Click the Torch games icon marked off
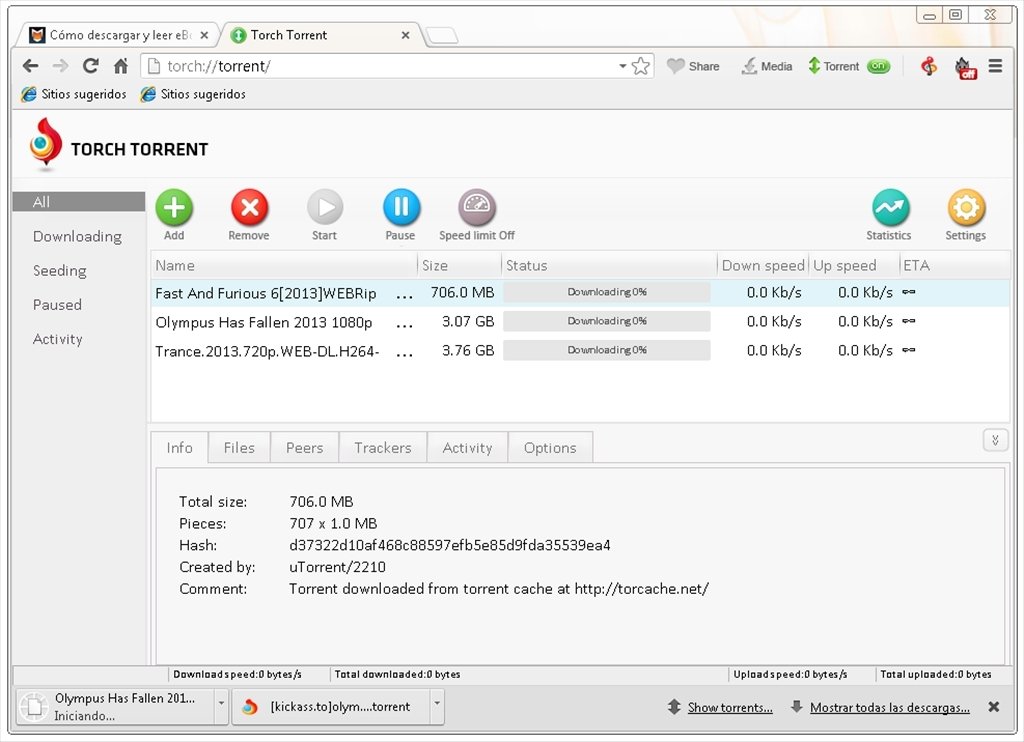 click(965, 67)
